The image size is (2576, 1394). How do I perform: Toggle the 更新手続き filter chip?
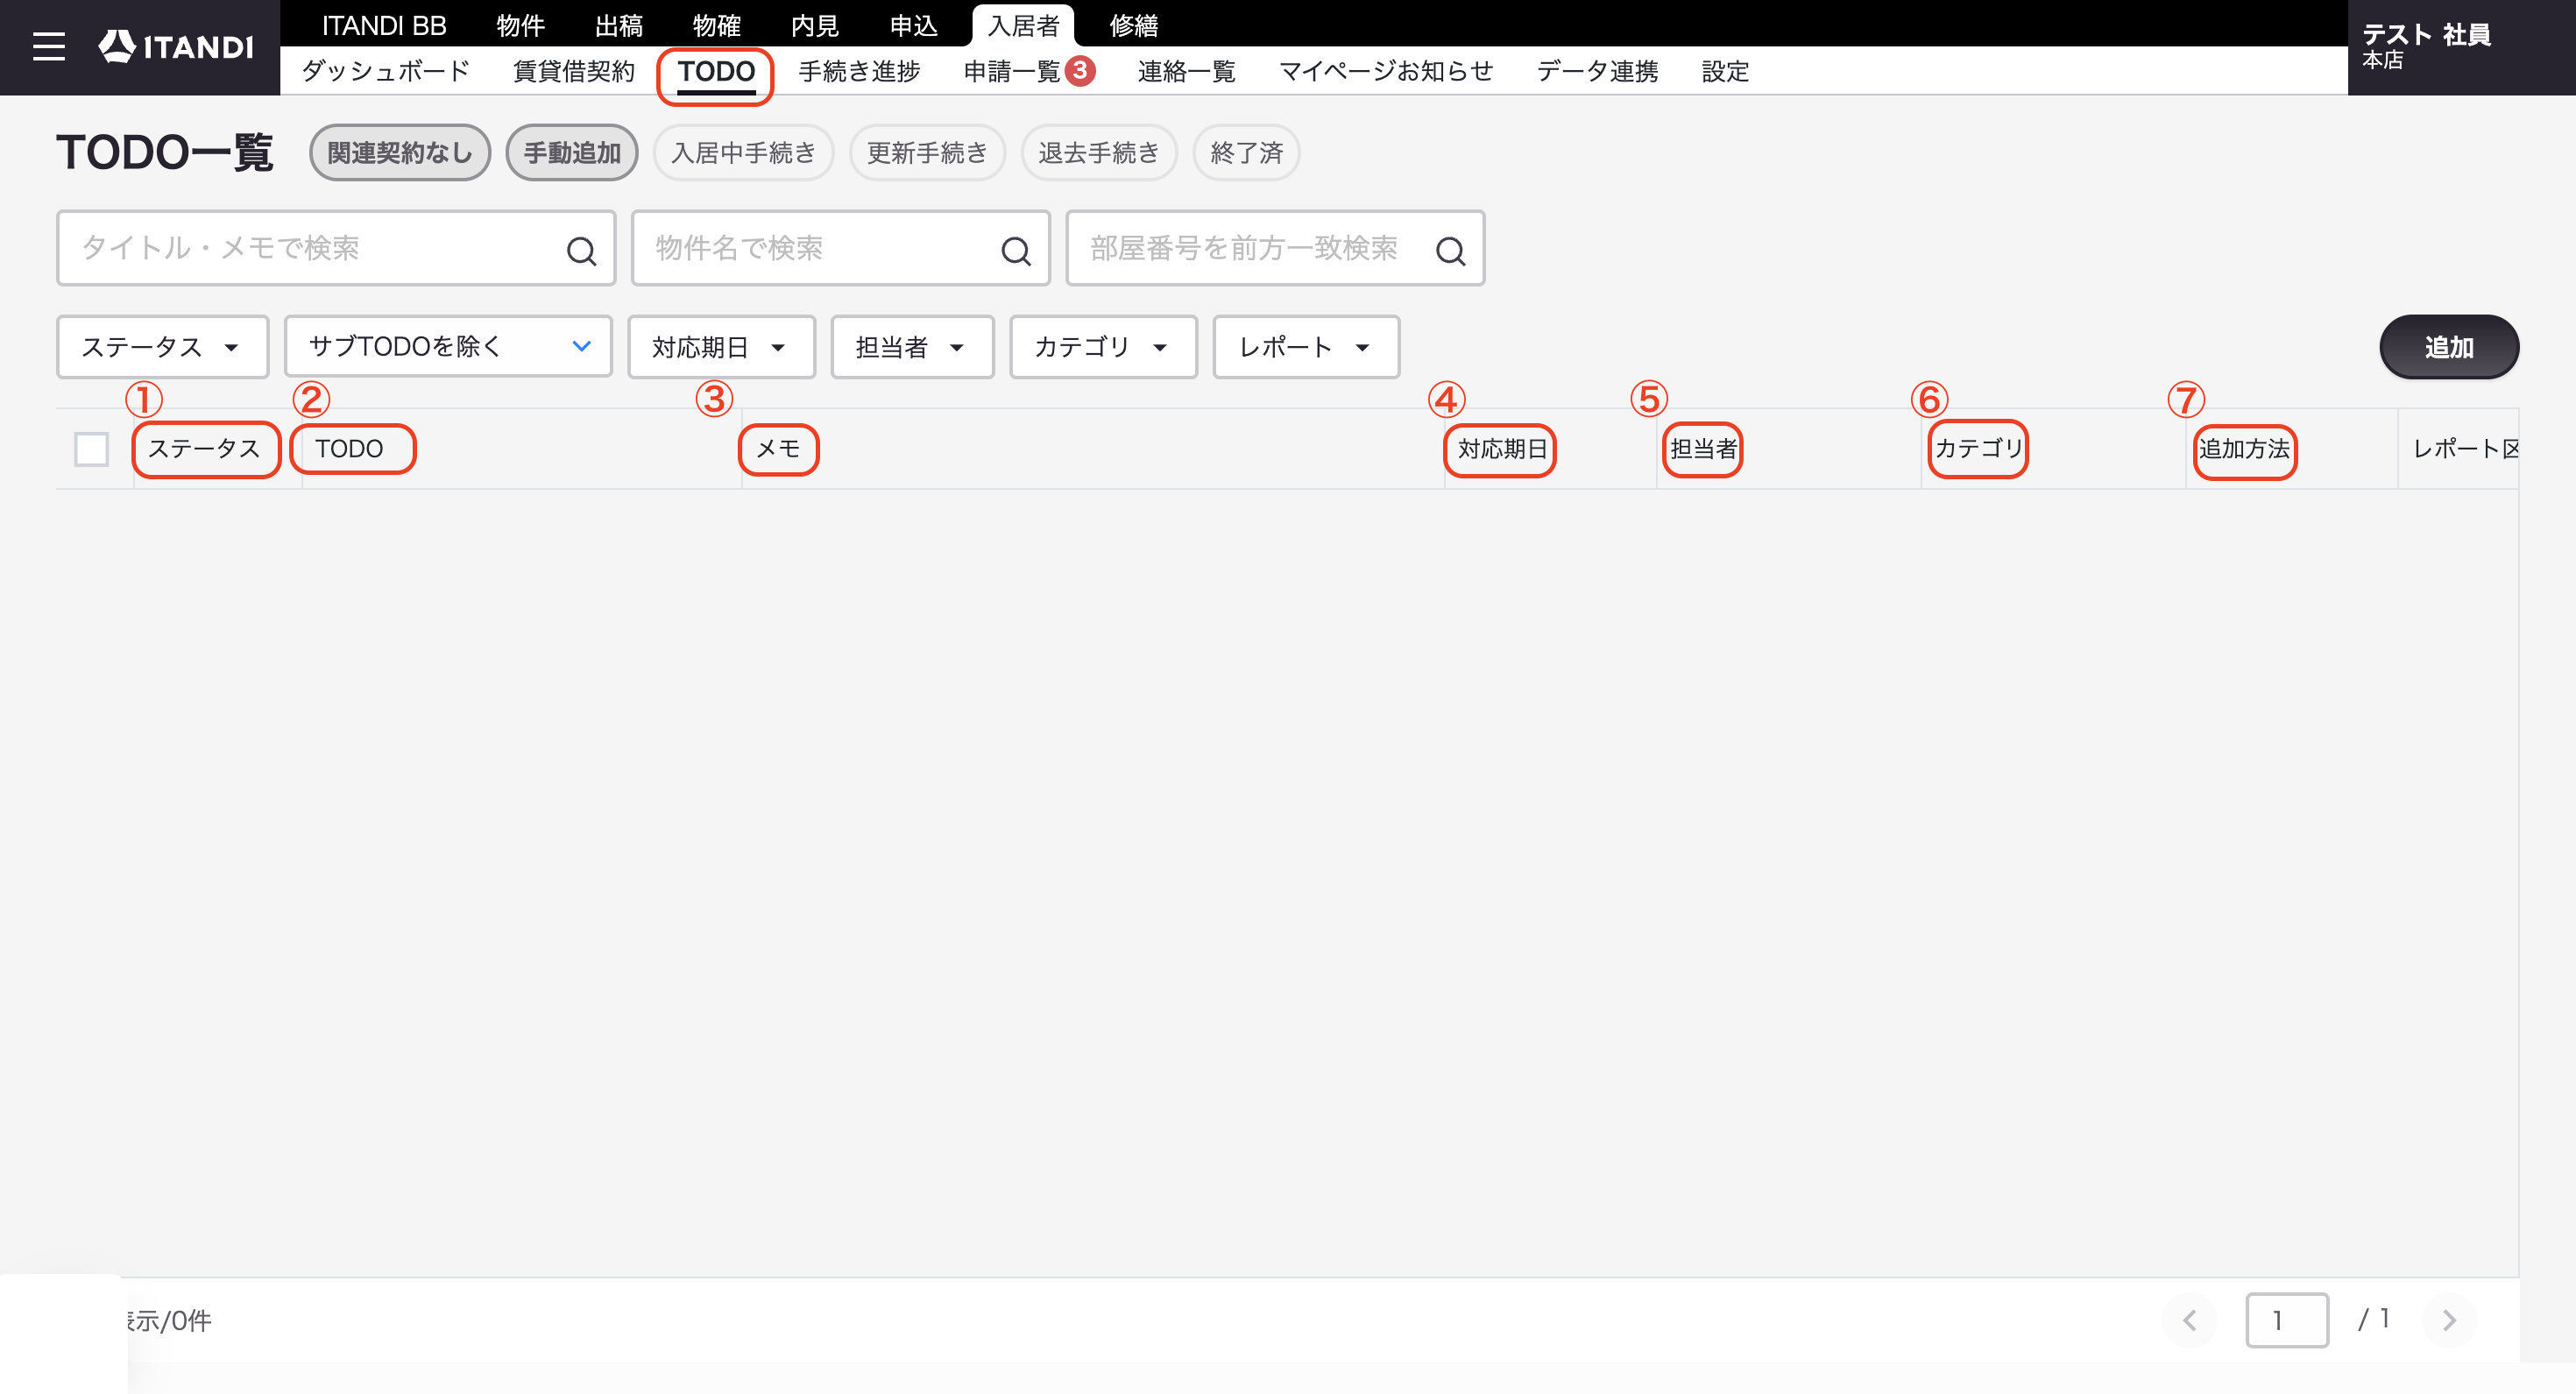[x=927, y=153]
